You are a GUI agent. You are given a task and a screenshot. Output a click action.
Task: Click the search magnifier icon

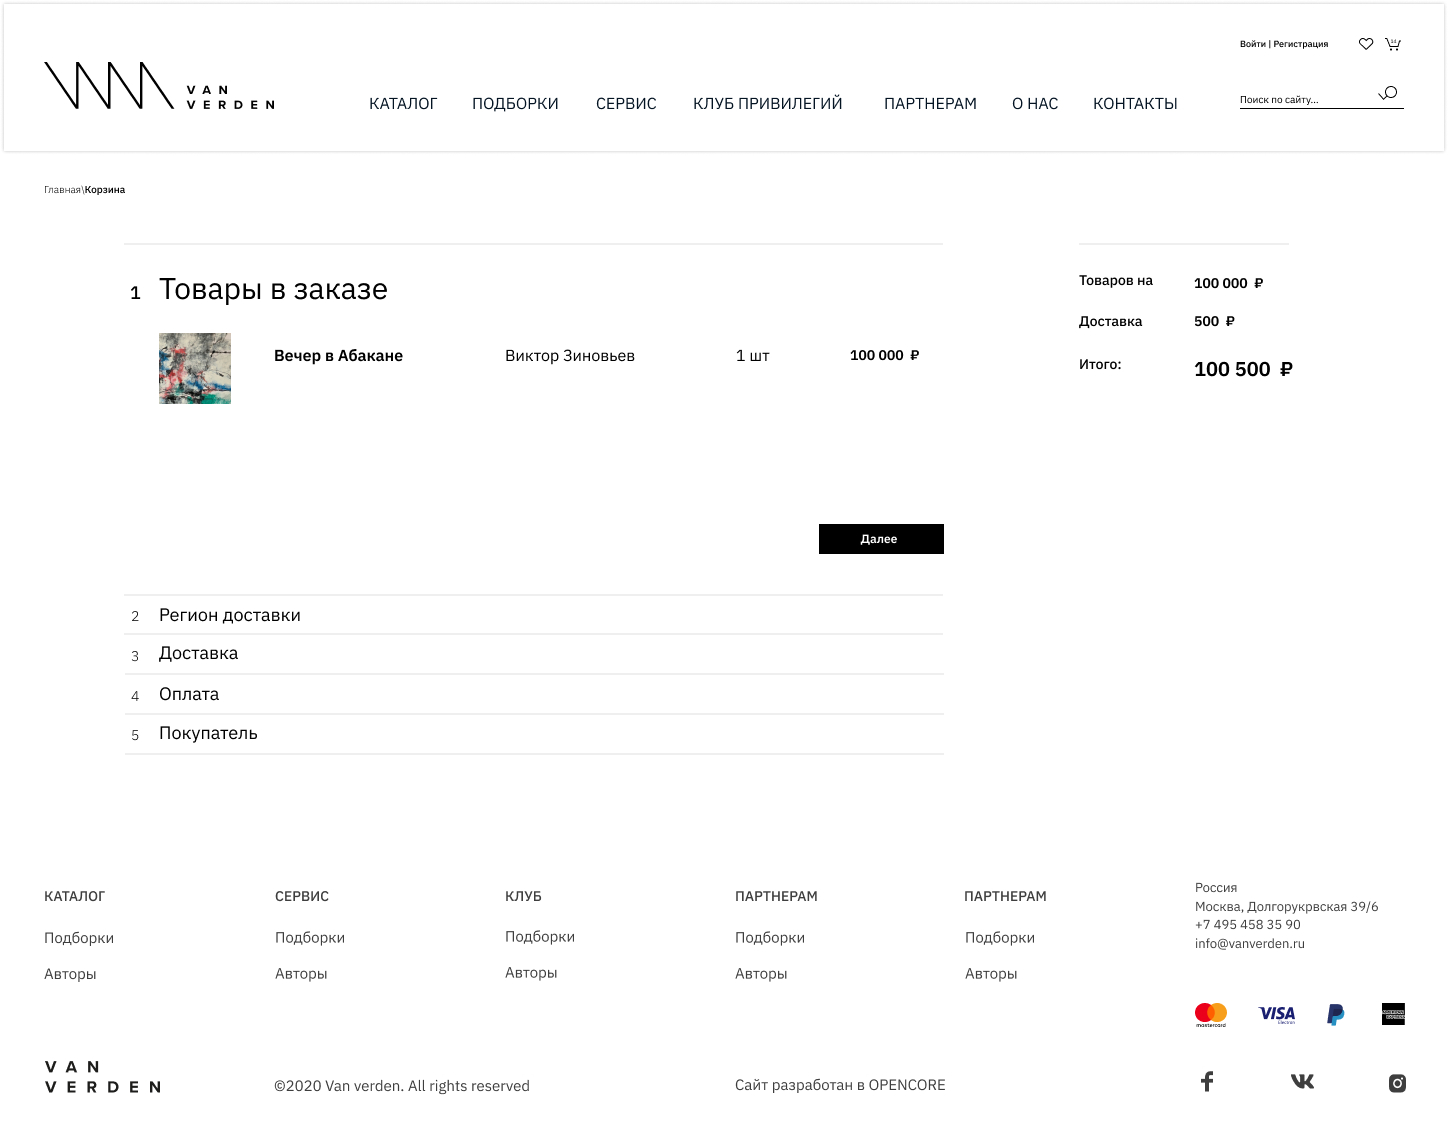[1388, 94]
